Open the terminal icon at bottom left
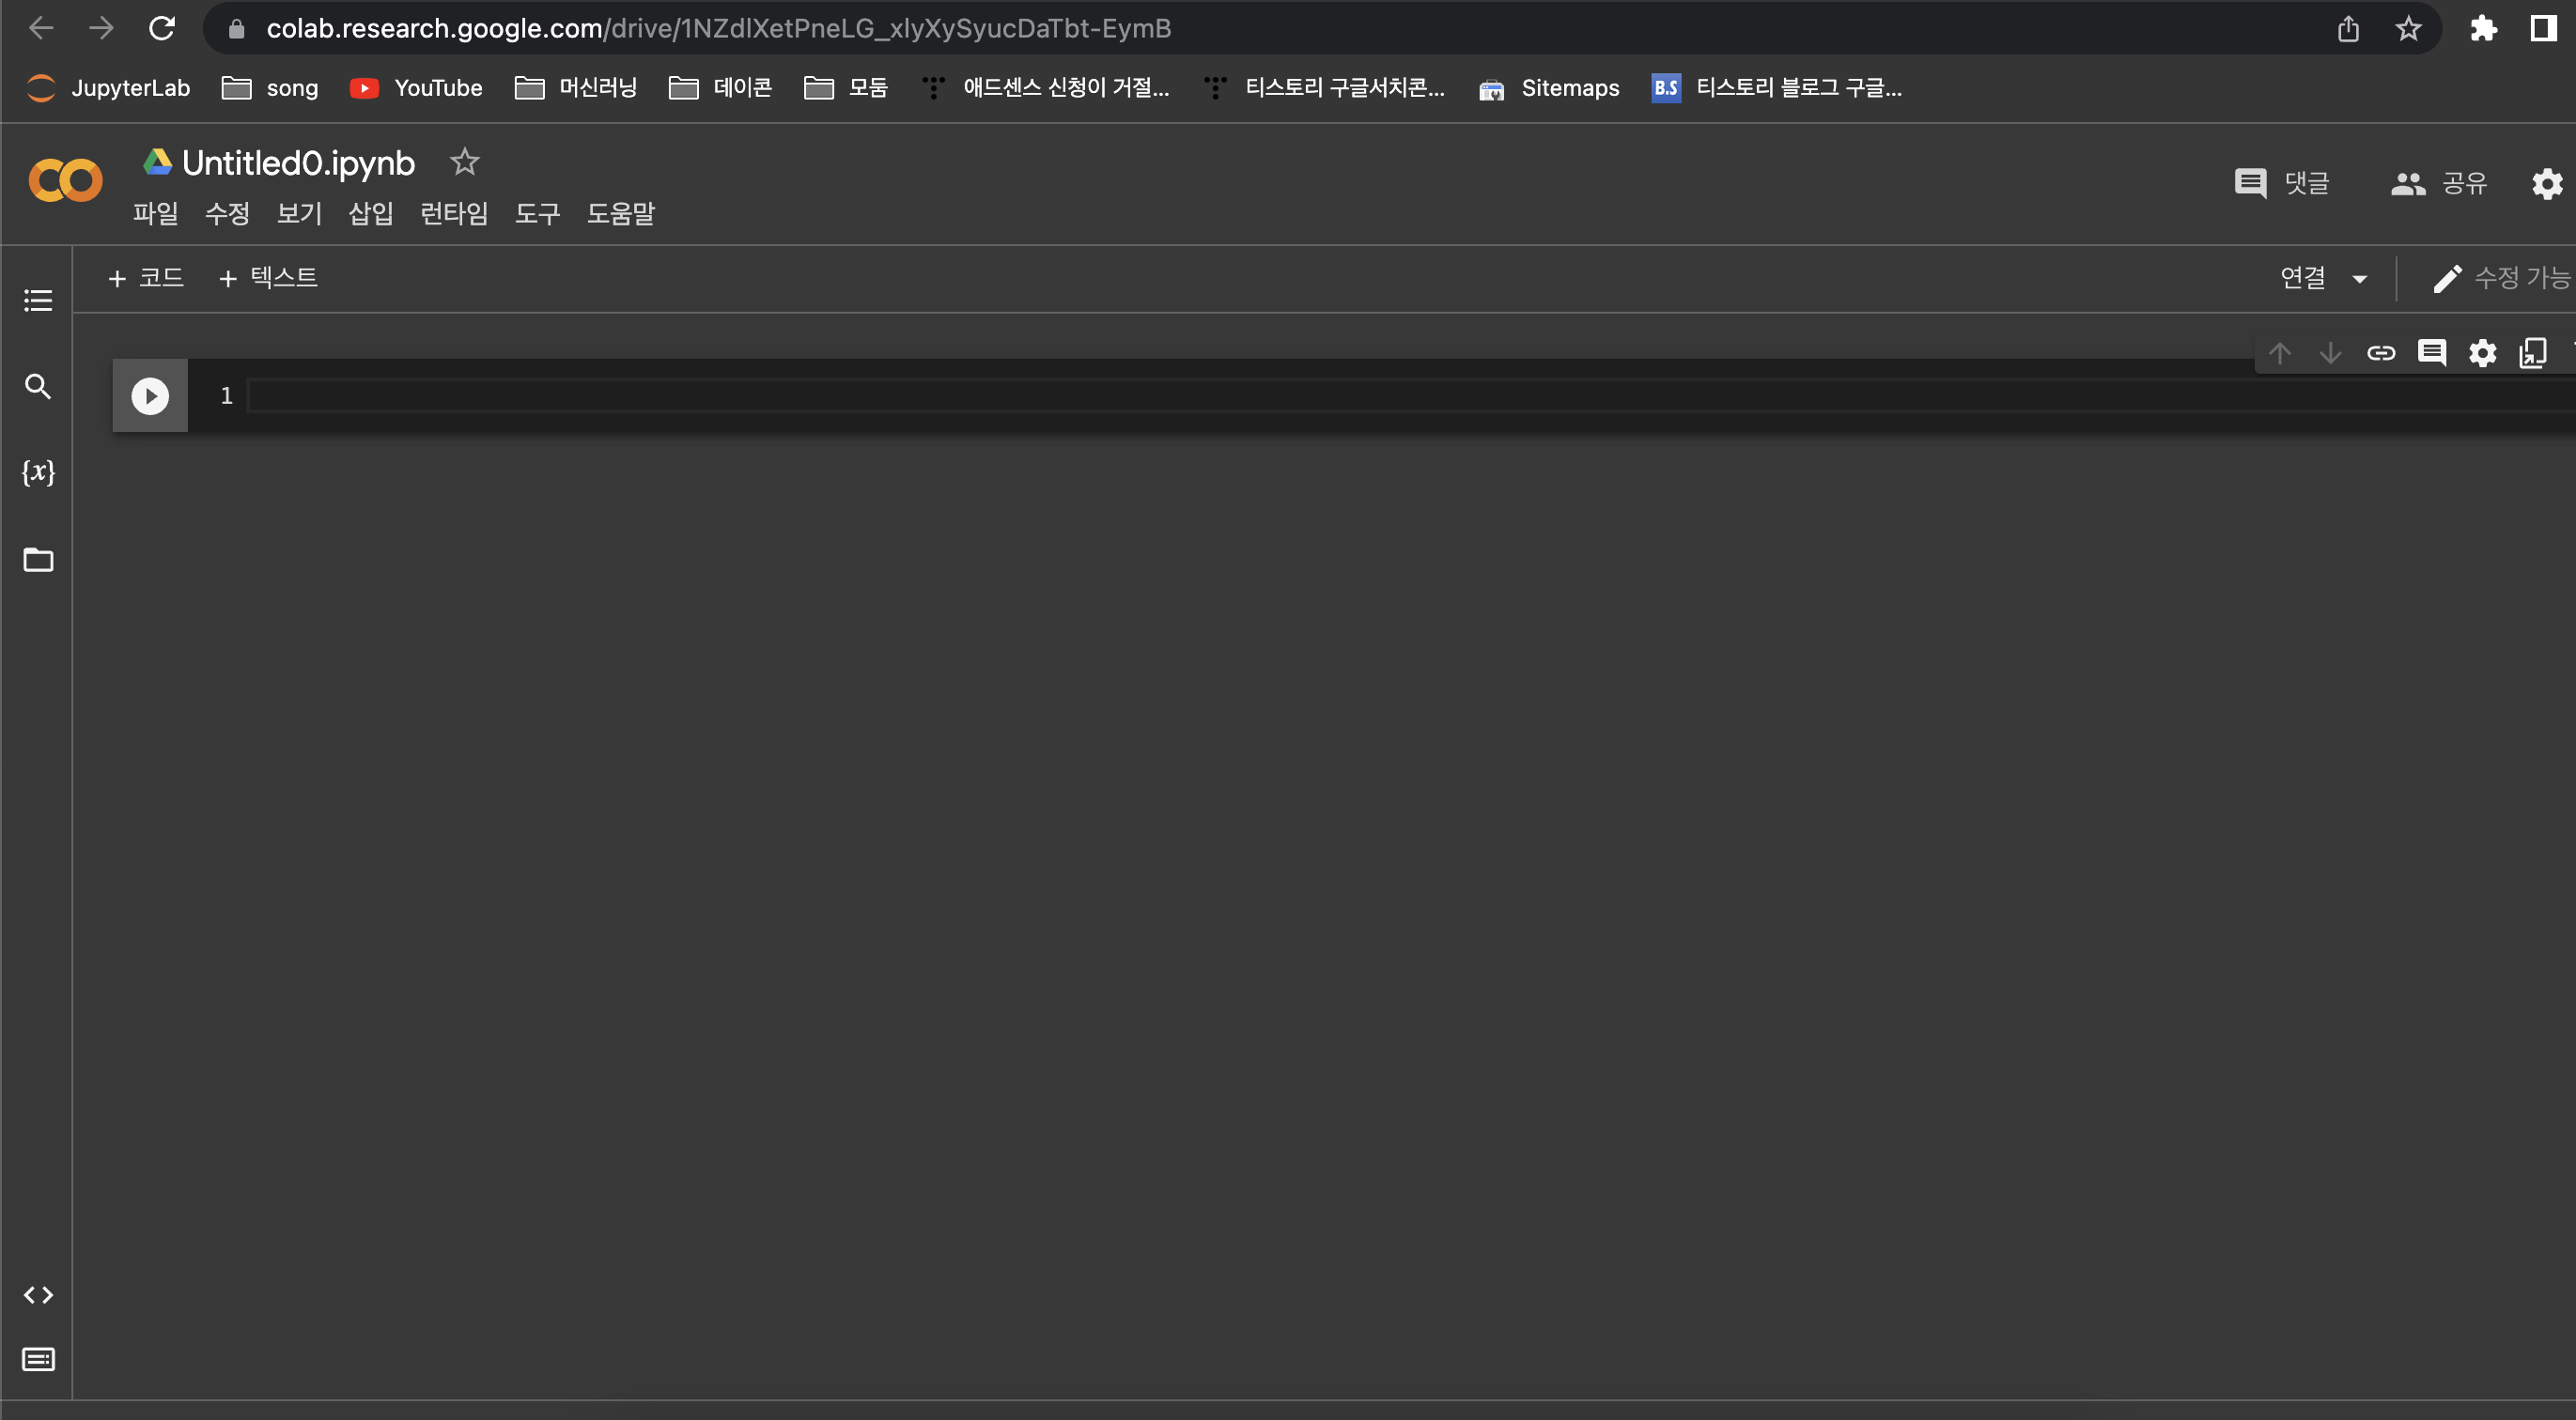 (38, 1359)
